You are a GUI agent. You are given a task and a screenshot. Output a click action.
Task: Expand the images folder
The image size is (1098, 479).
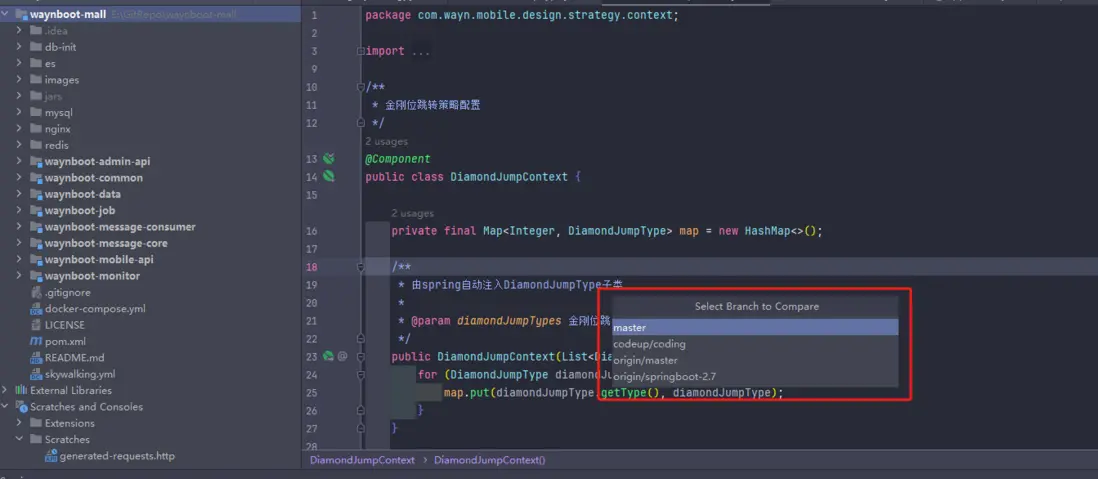click(x=20, y=80)
